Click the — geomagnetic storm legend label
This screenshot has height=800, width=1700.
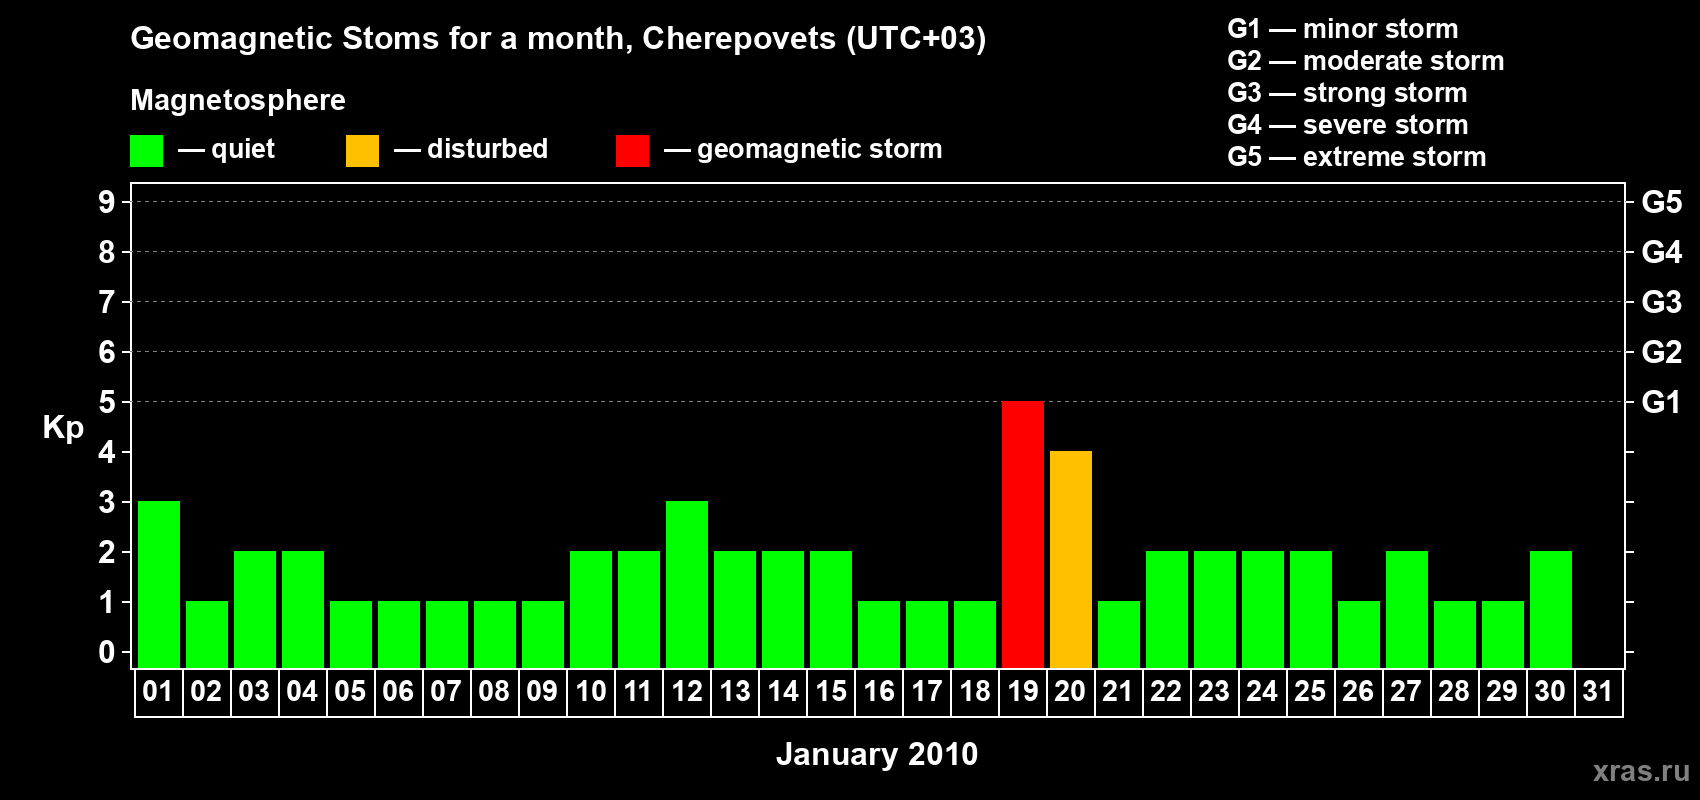point(803,149)
